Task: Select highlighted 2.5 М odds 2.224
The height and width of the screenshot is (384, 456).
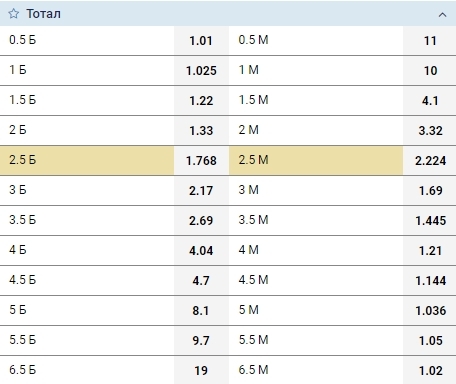Action: 430,161
